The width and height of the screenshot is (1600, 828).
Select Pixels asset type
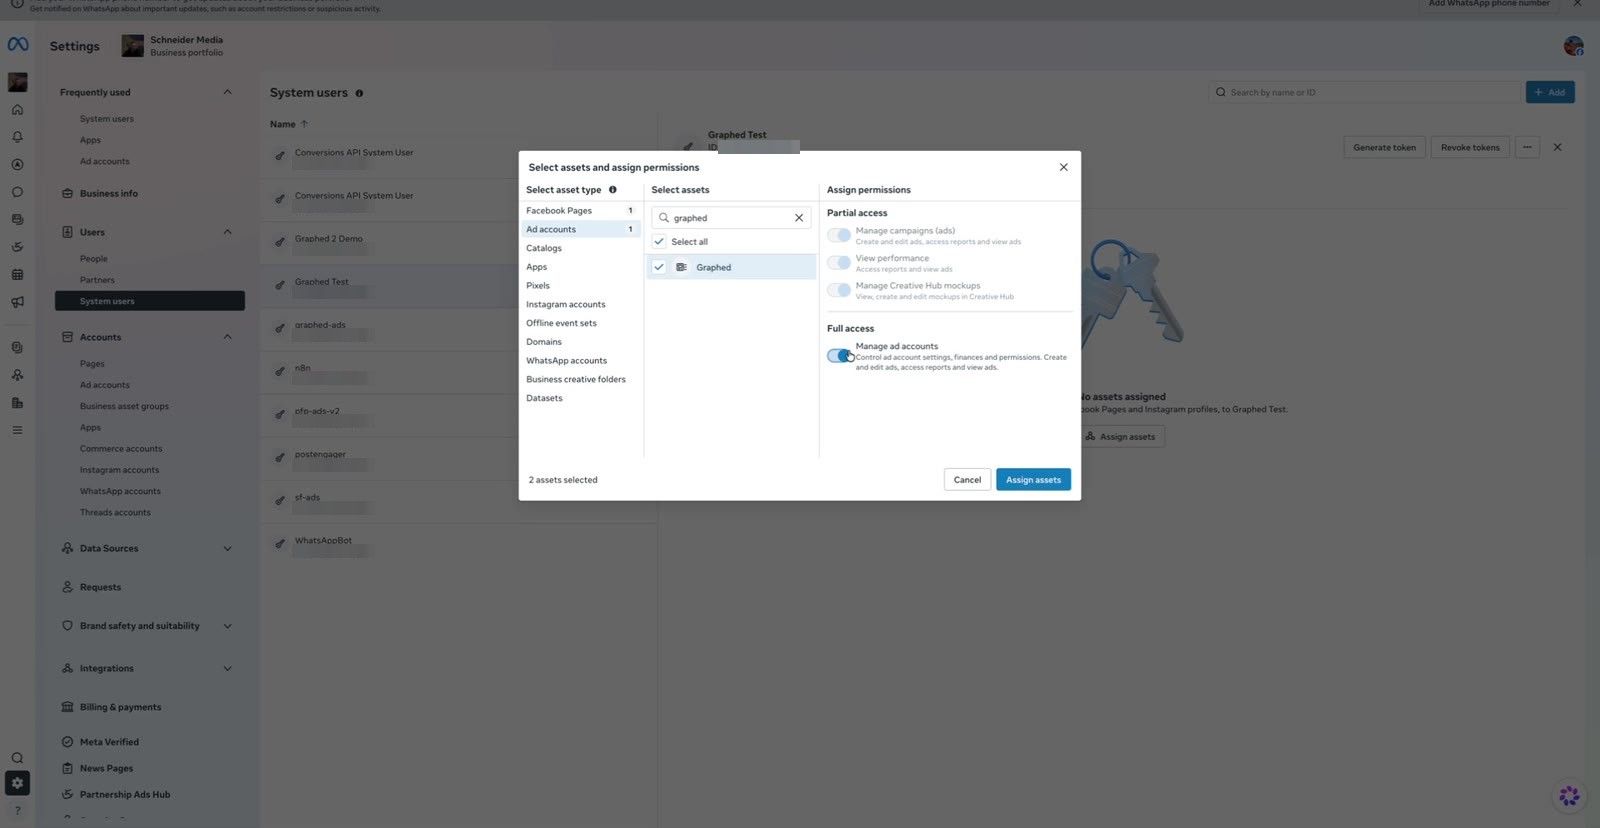[580, 286]
